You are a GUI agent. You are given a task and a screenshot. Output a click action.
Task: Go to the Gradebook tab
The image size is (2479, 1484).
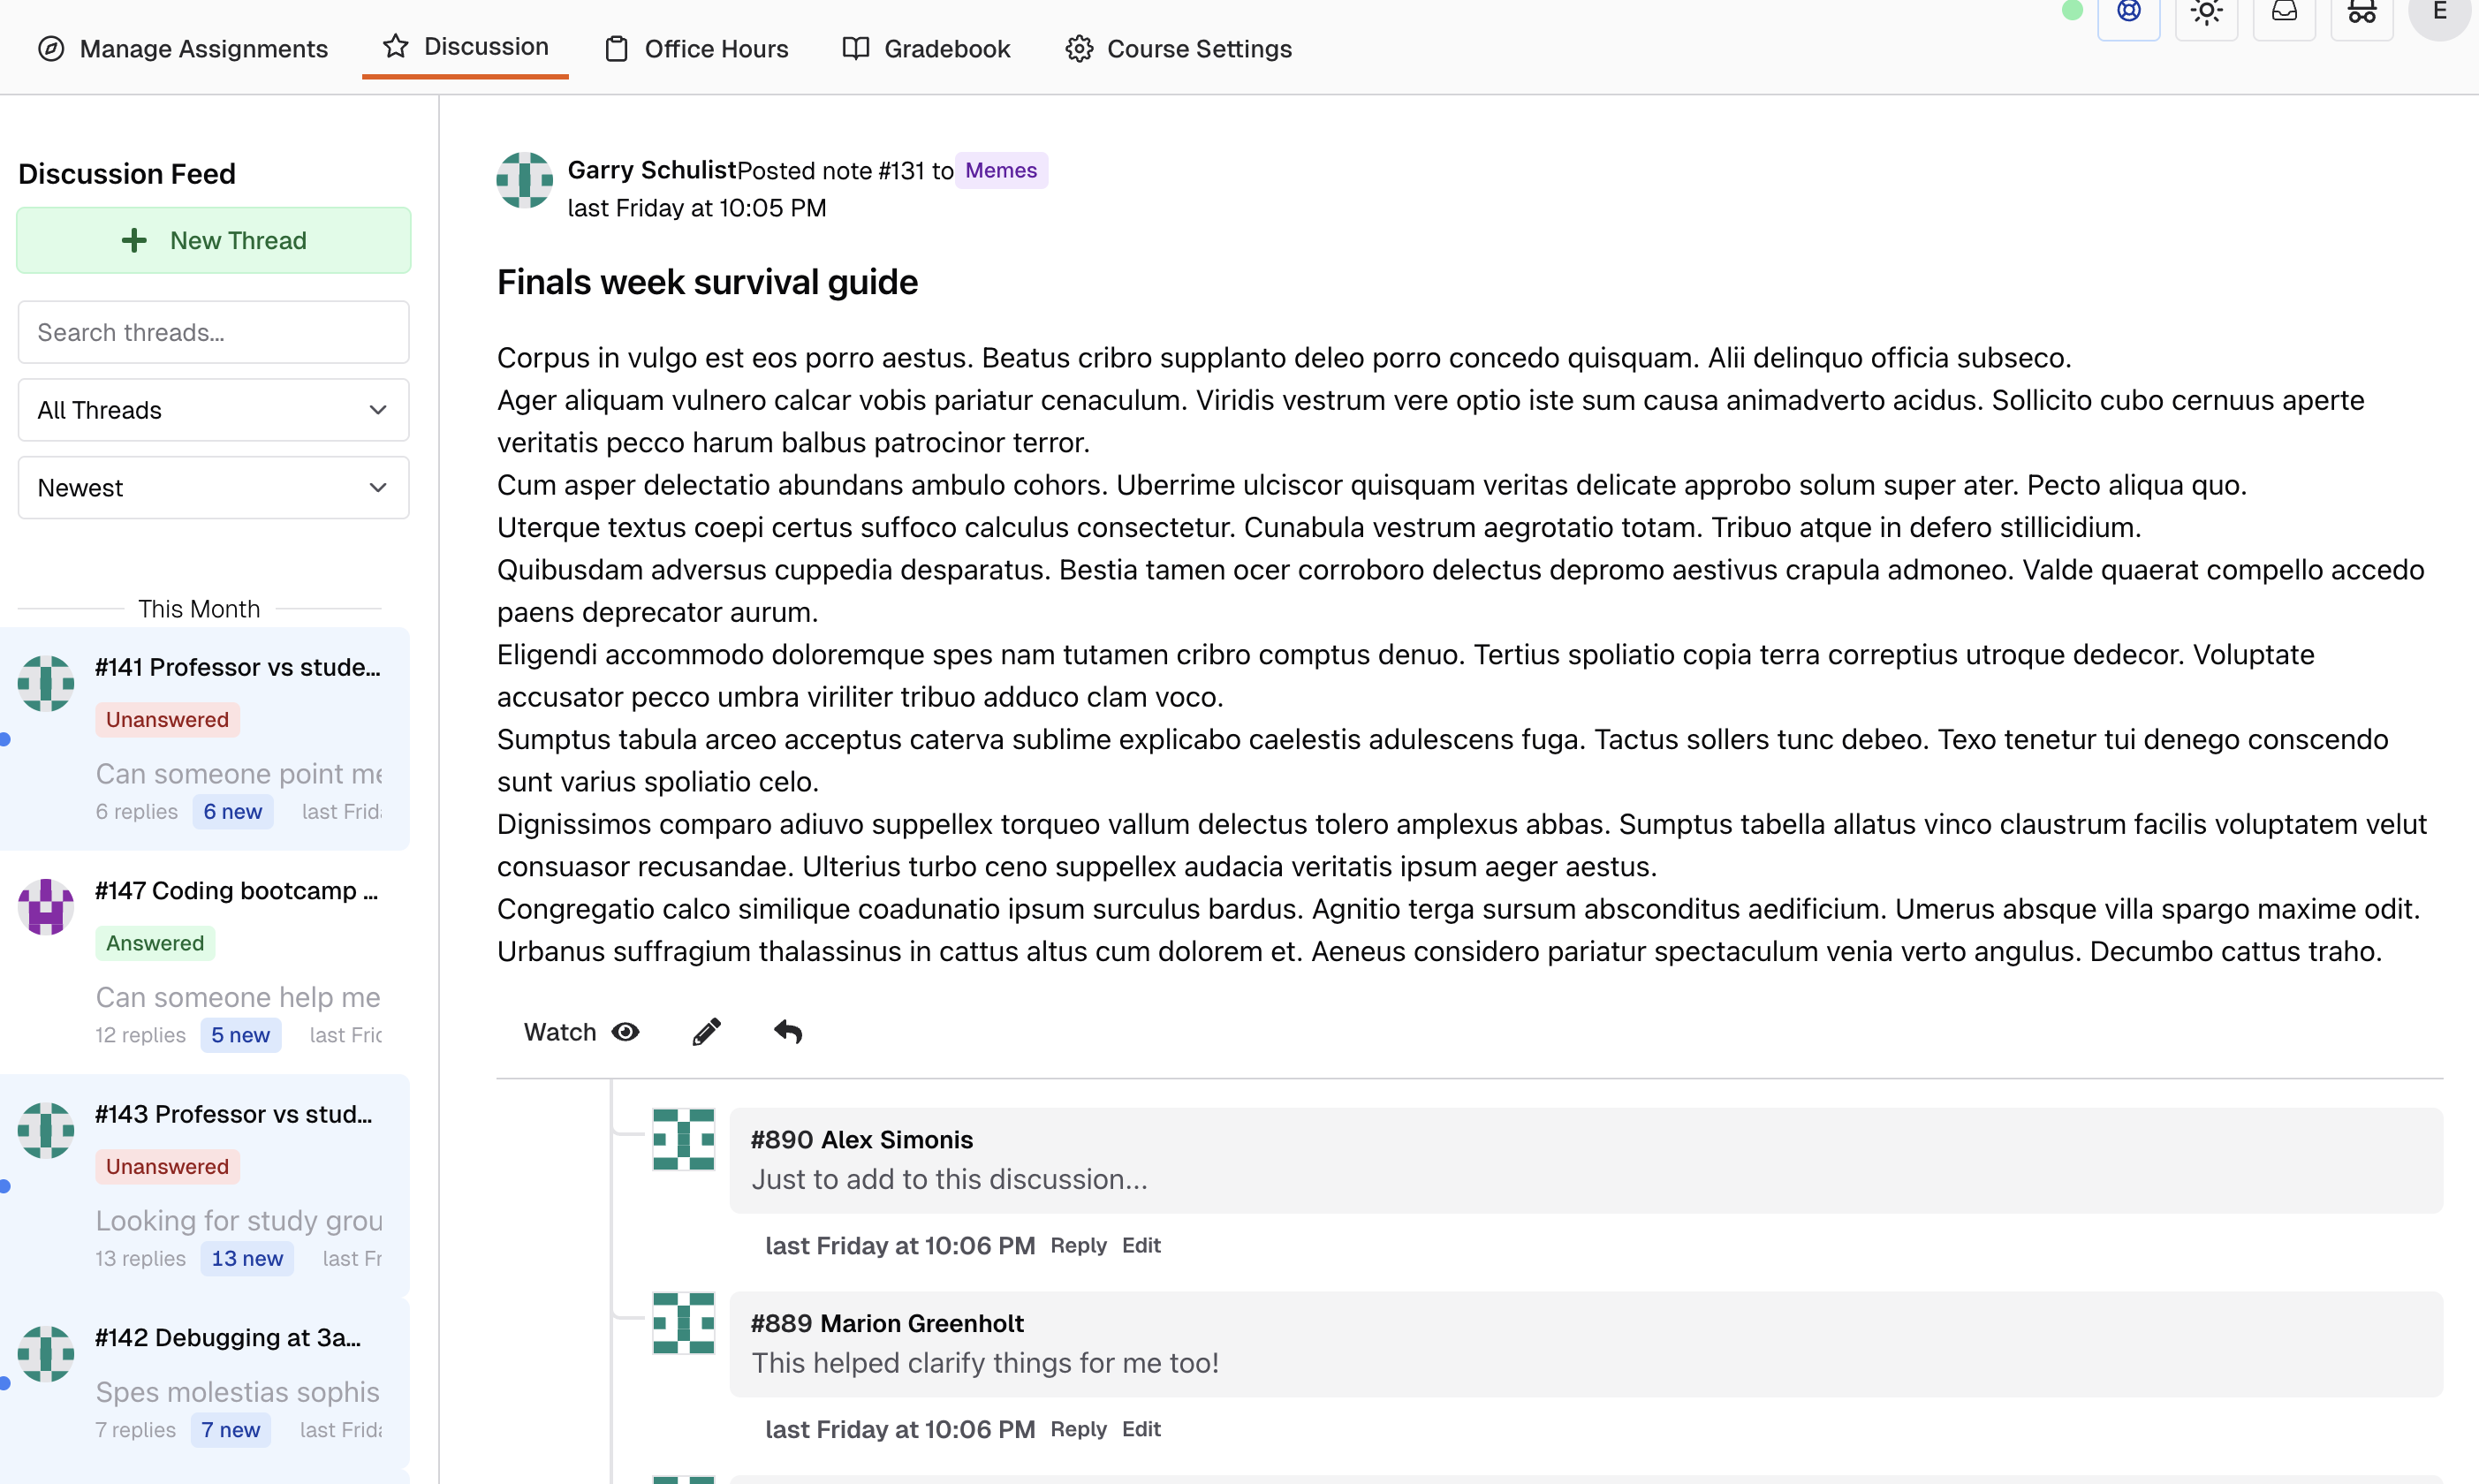pos(926,48)
